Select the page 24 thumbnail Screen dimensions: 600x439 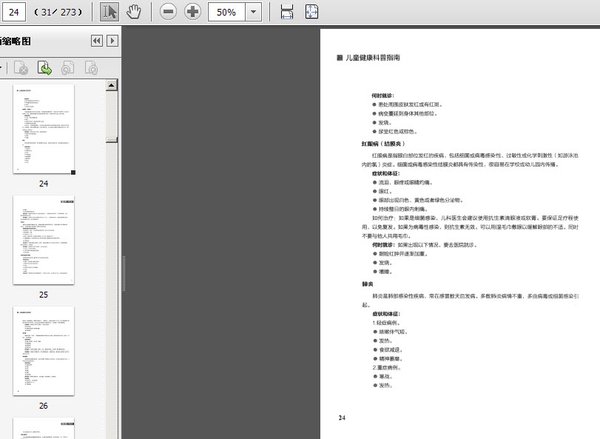click(44, 129)
